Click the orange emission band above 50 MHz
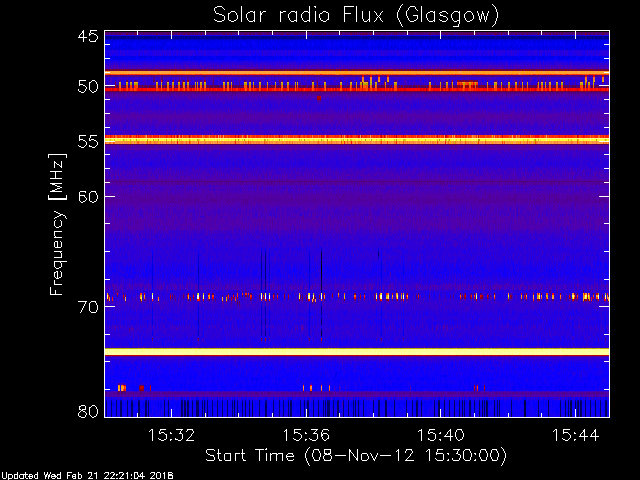640x480 pixels. point(357,73)
